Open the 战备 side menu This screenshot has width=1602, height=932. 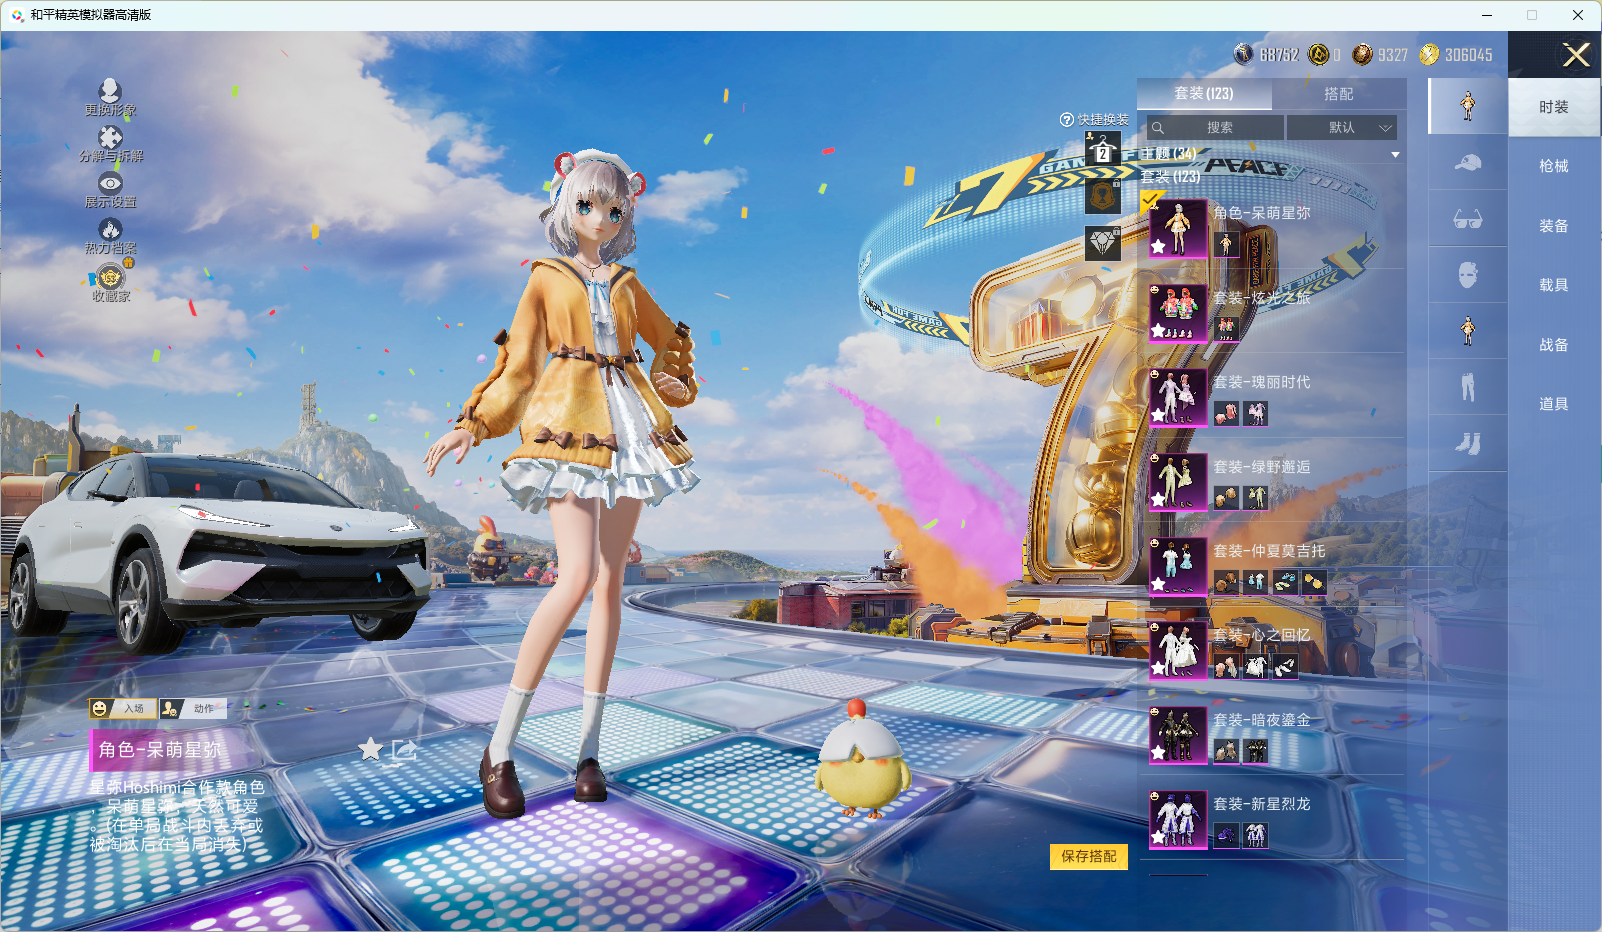1554,345
